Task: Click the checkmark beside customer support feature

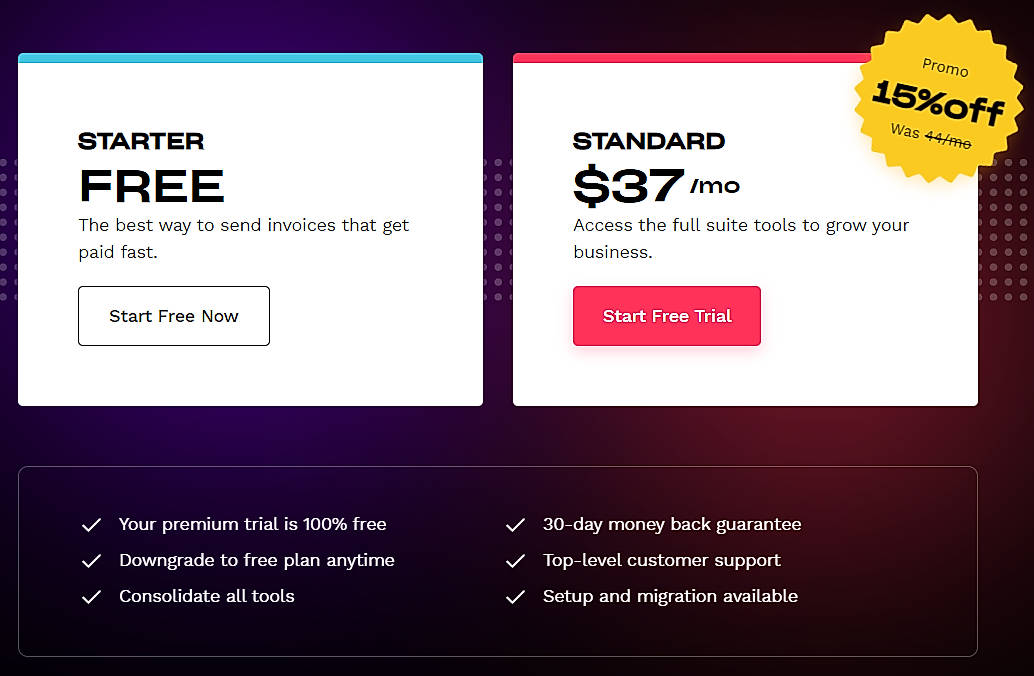Action: tap(516, 560)
